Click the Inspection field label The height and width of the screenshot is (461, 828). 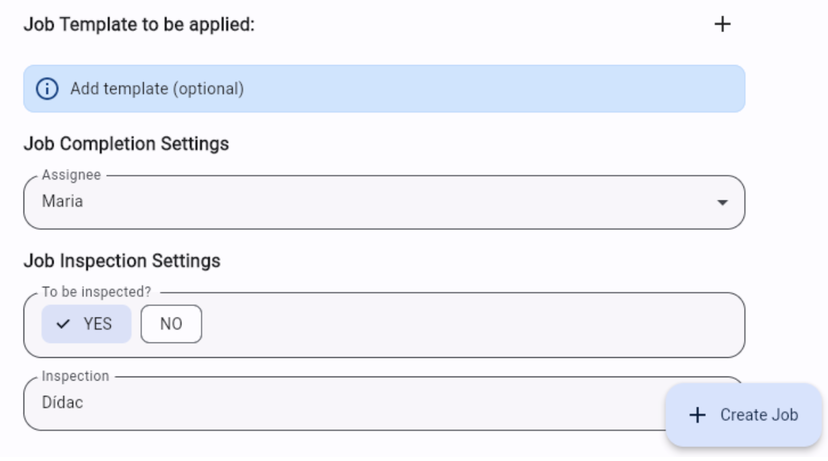point(75,376)
